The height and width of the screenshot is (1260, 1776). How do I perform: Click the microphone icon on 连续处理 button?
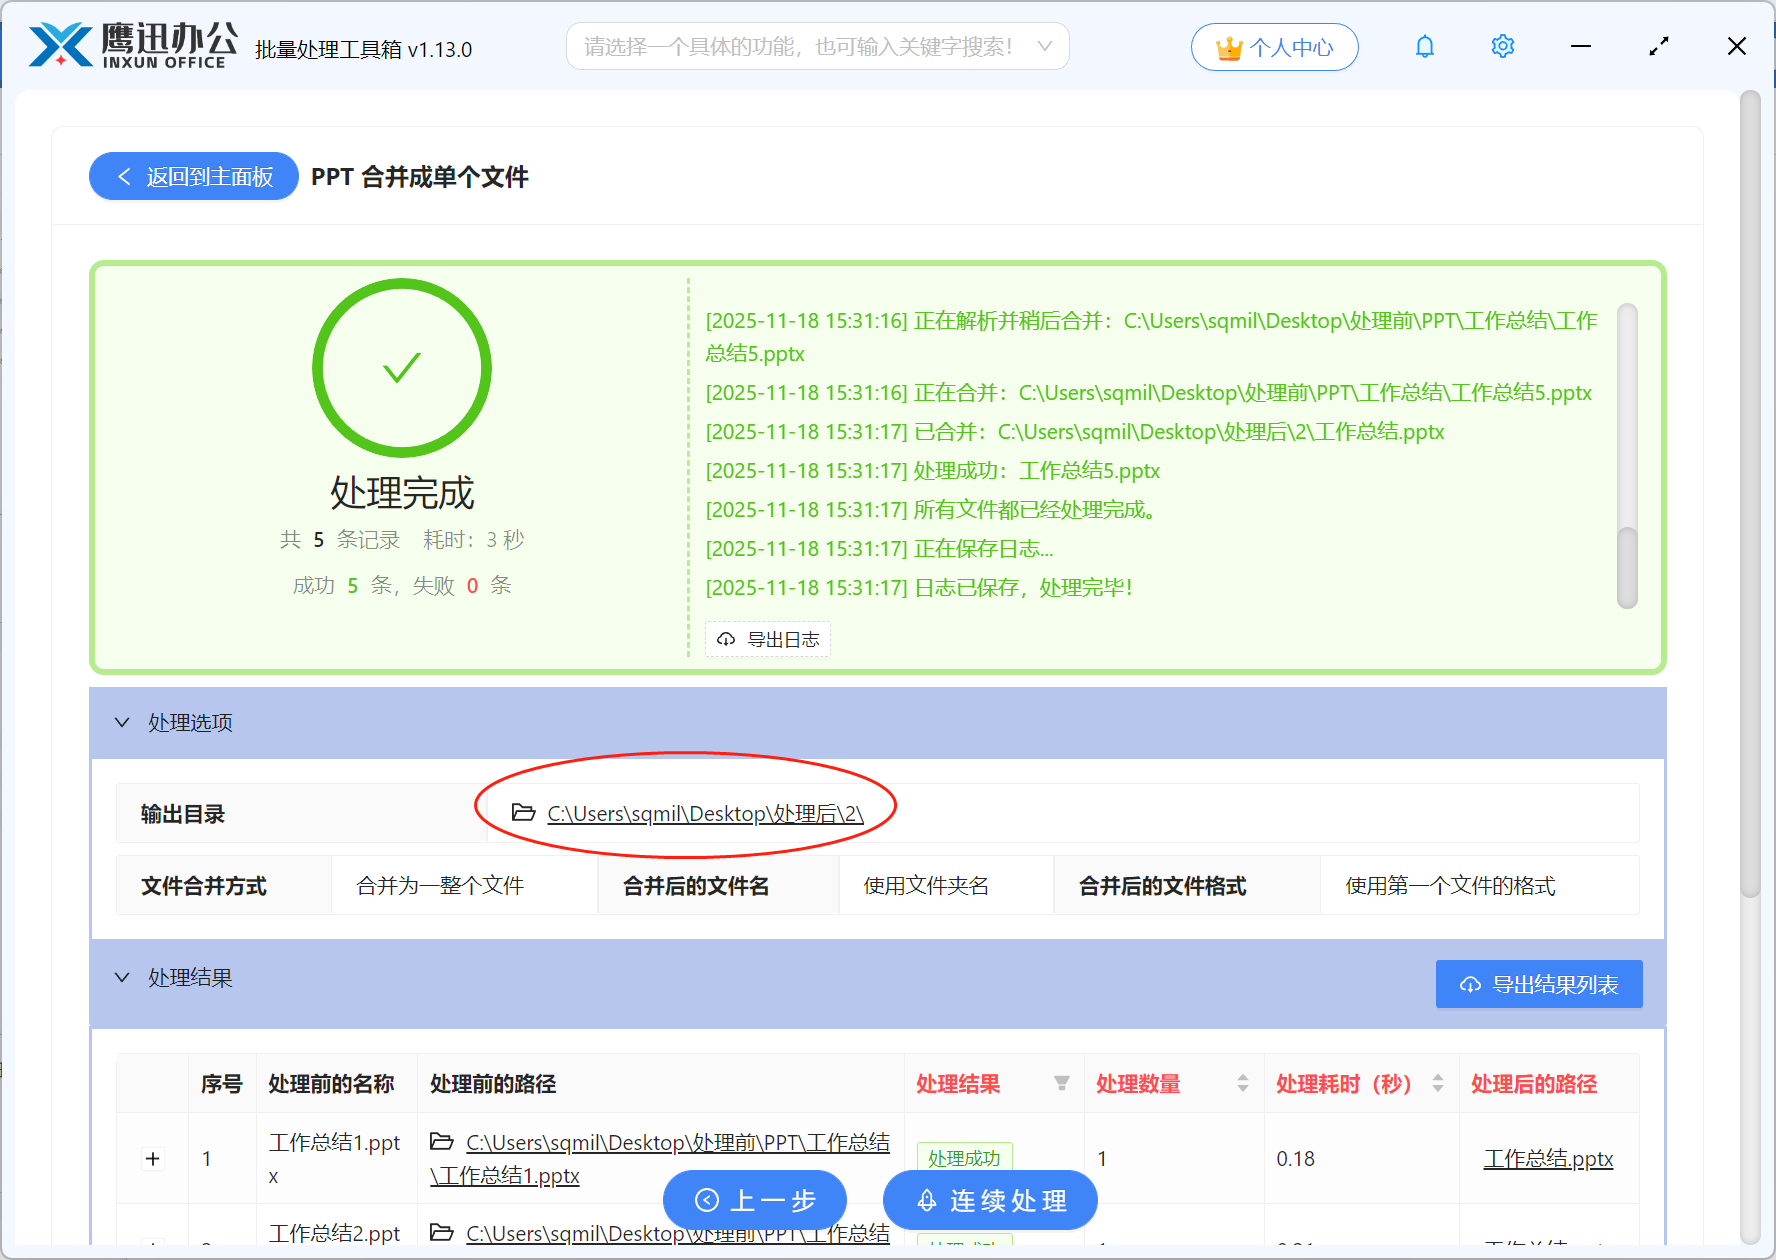click(925, 1201)
